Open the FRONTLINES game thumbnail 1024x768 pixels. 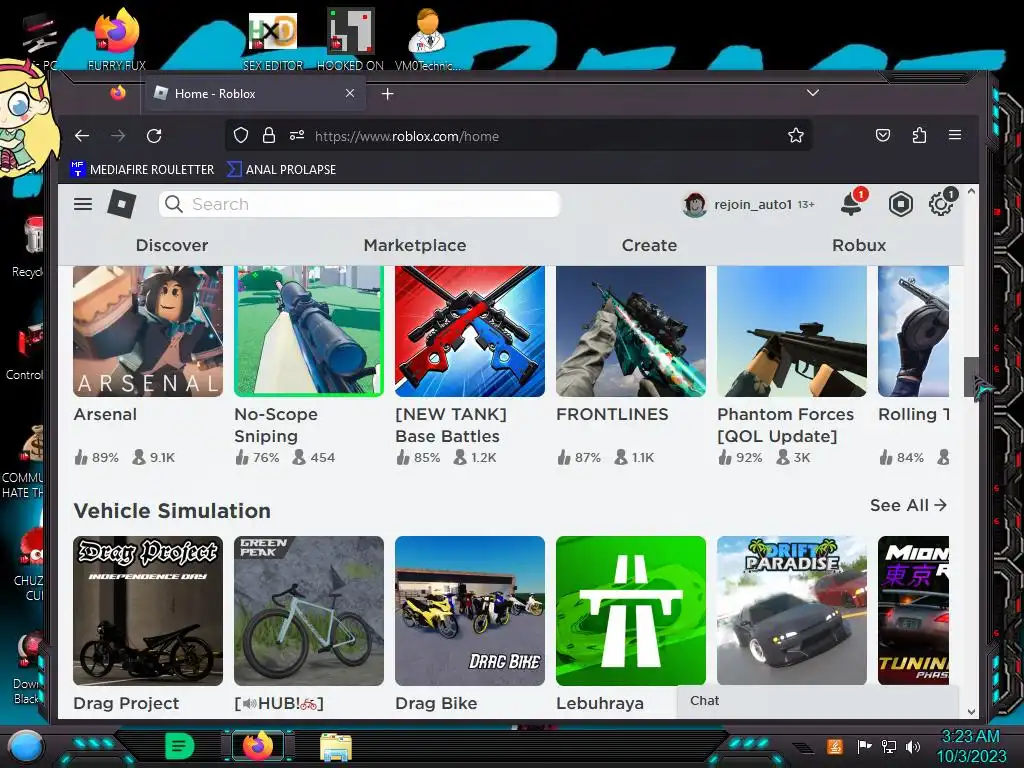(x=631, y=331)
